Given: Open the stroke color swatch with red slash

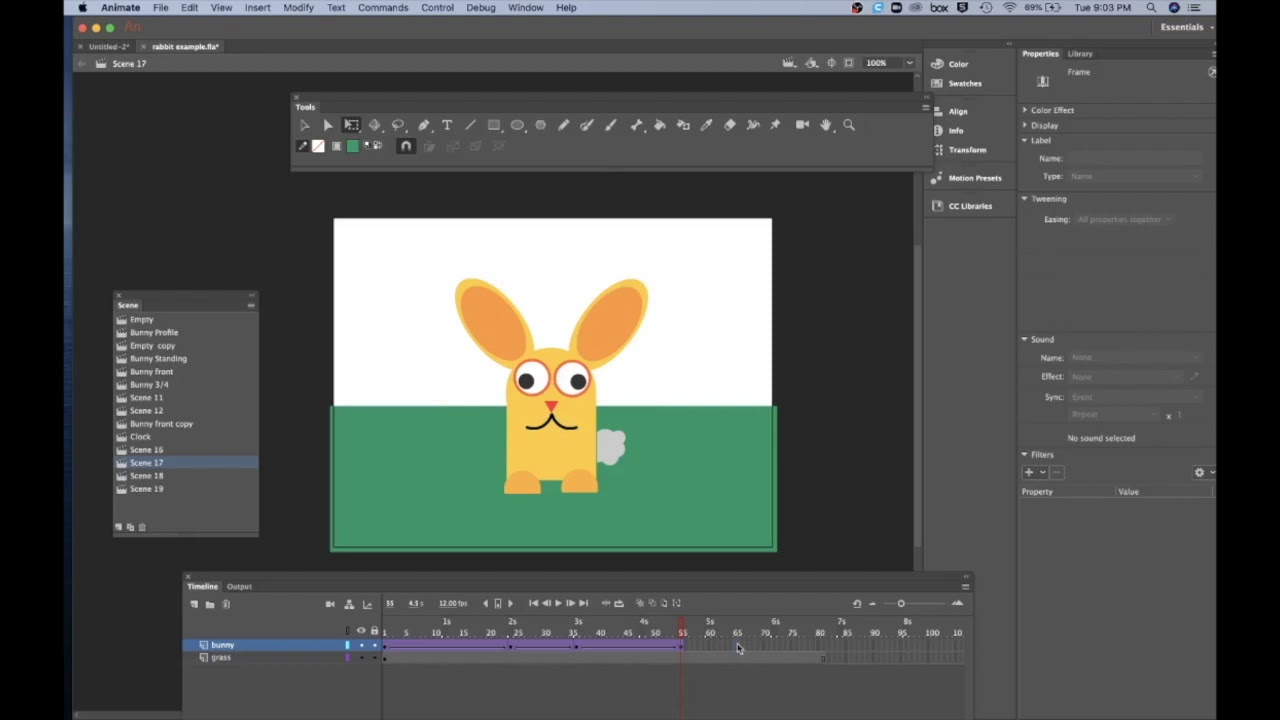Looking at the screenshot, I should (318, 147).
